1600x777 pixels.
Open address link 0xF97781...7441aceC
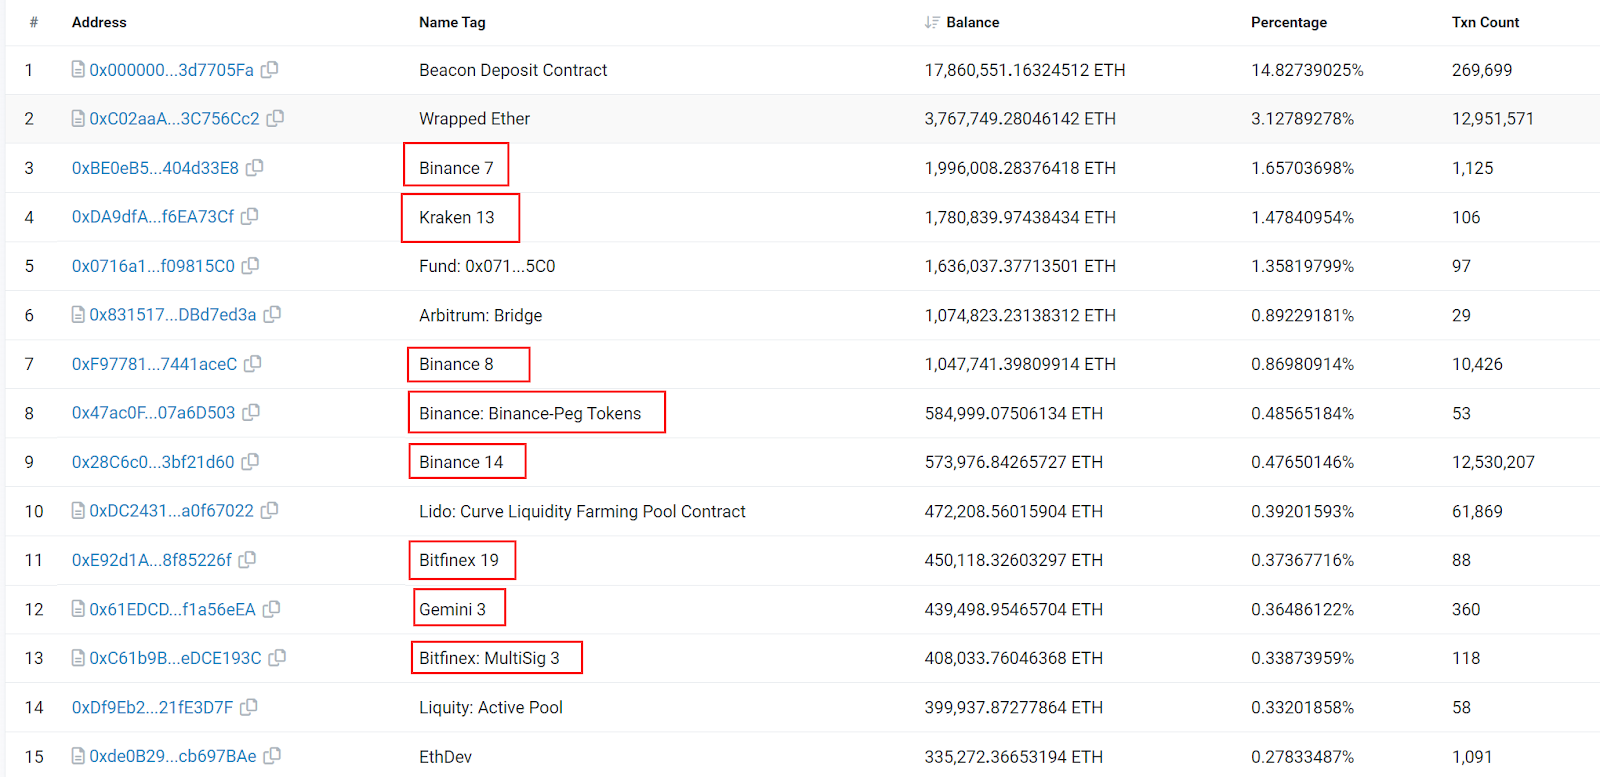point(154,363)
